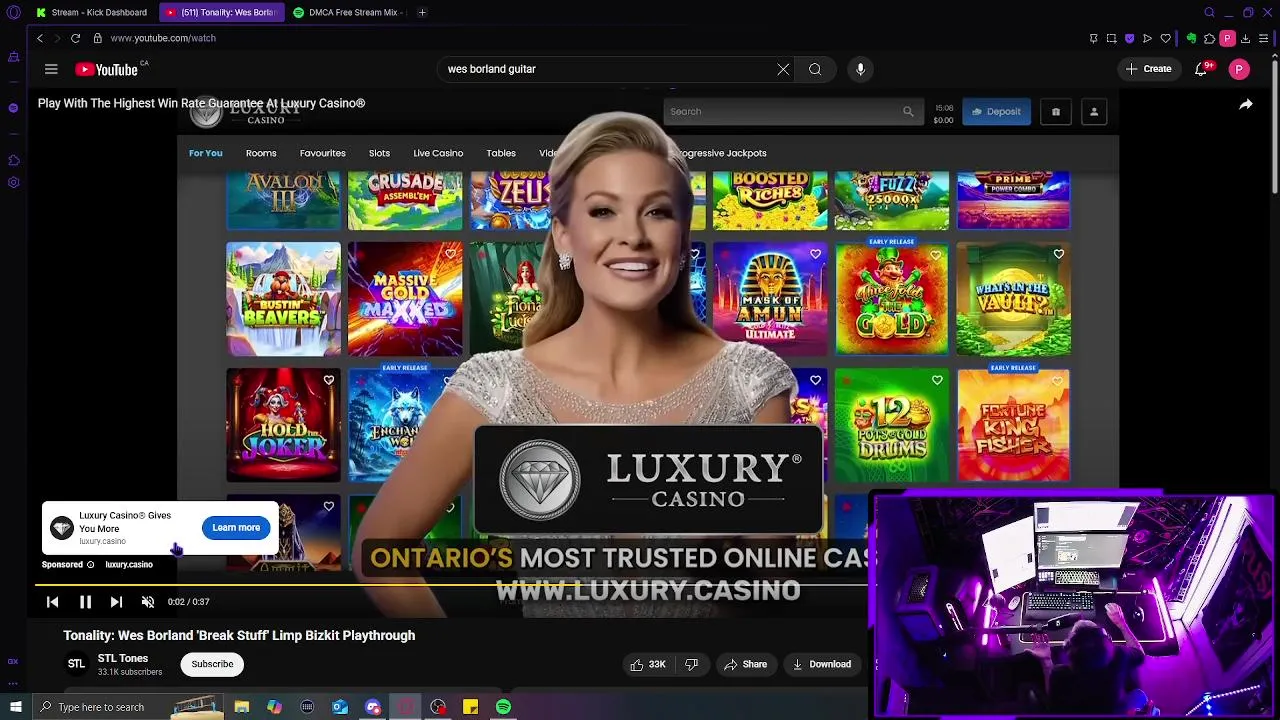The image size is (1280, 720).
Task: Clear the search text with the X
Action: coord(783,69)
